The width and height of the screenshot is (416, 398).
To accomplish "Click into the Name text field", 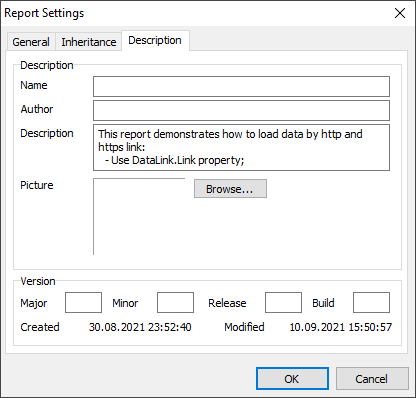I will point(241,87).
